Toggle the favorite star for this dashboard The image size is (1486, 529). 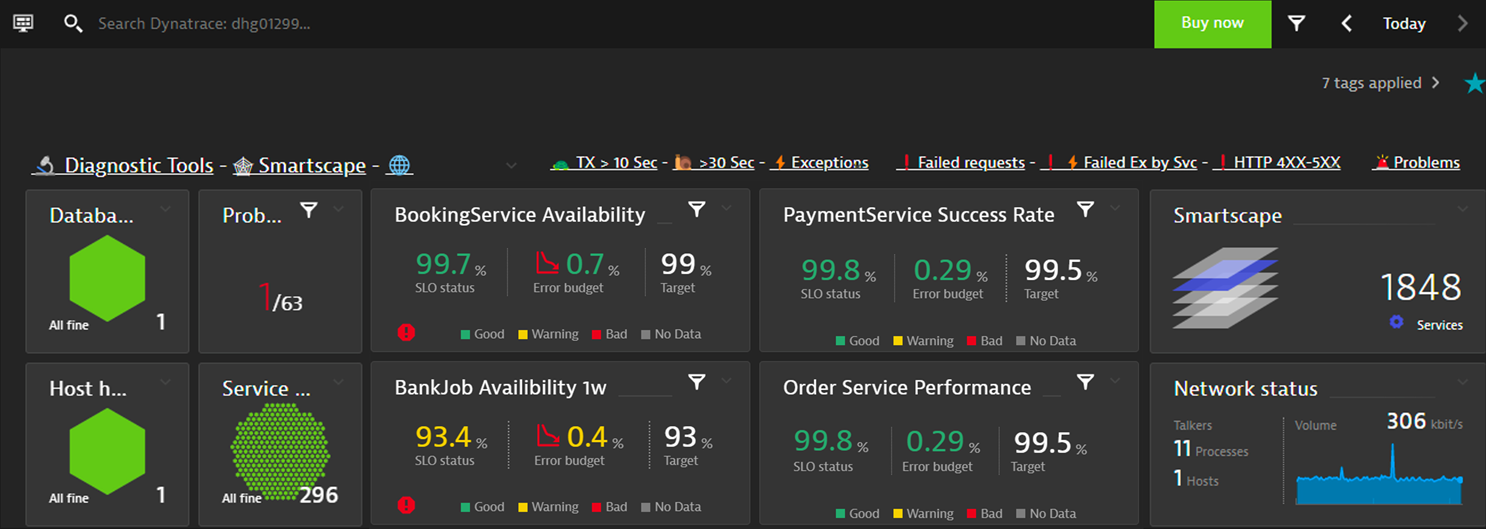(x=1474, y=84)
